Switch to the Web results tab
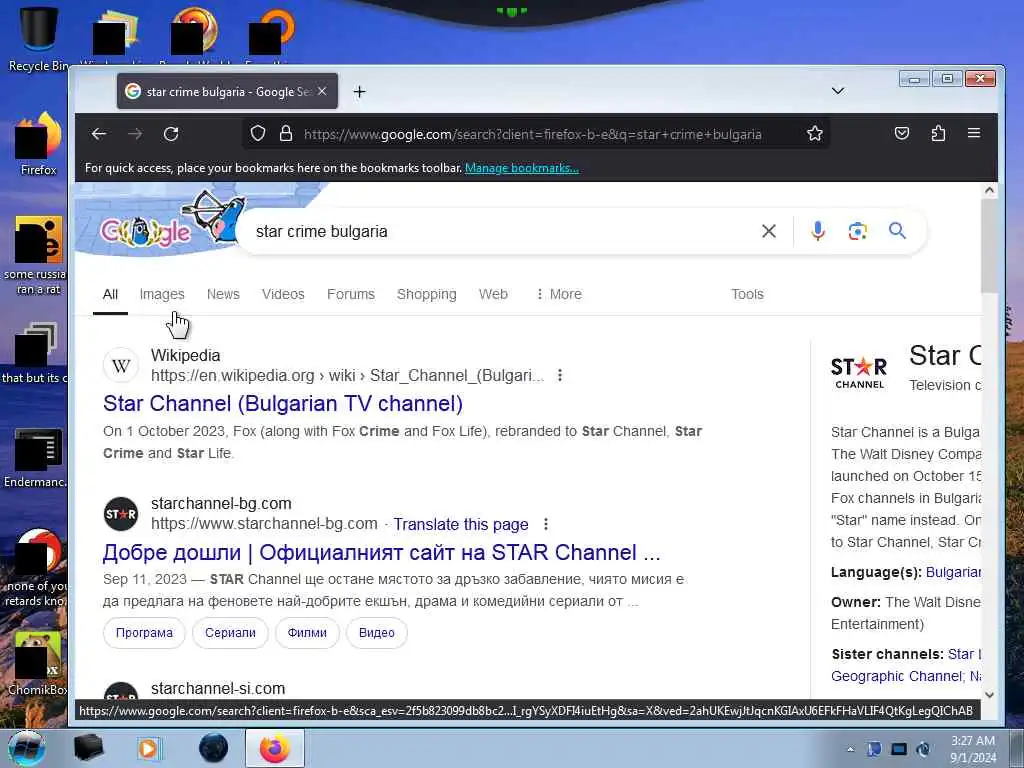Image resolution: width=1024 pixels, height=768 pixels. (493, 295)
